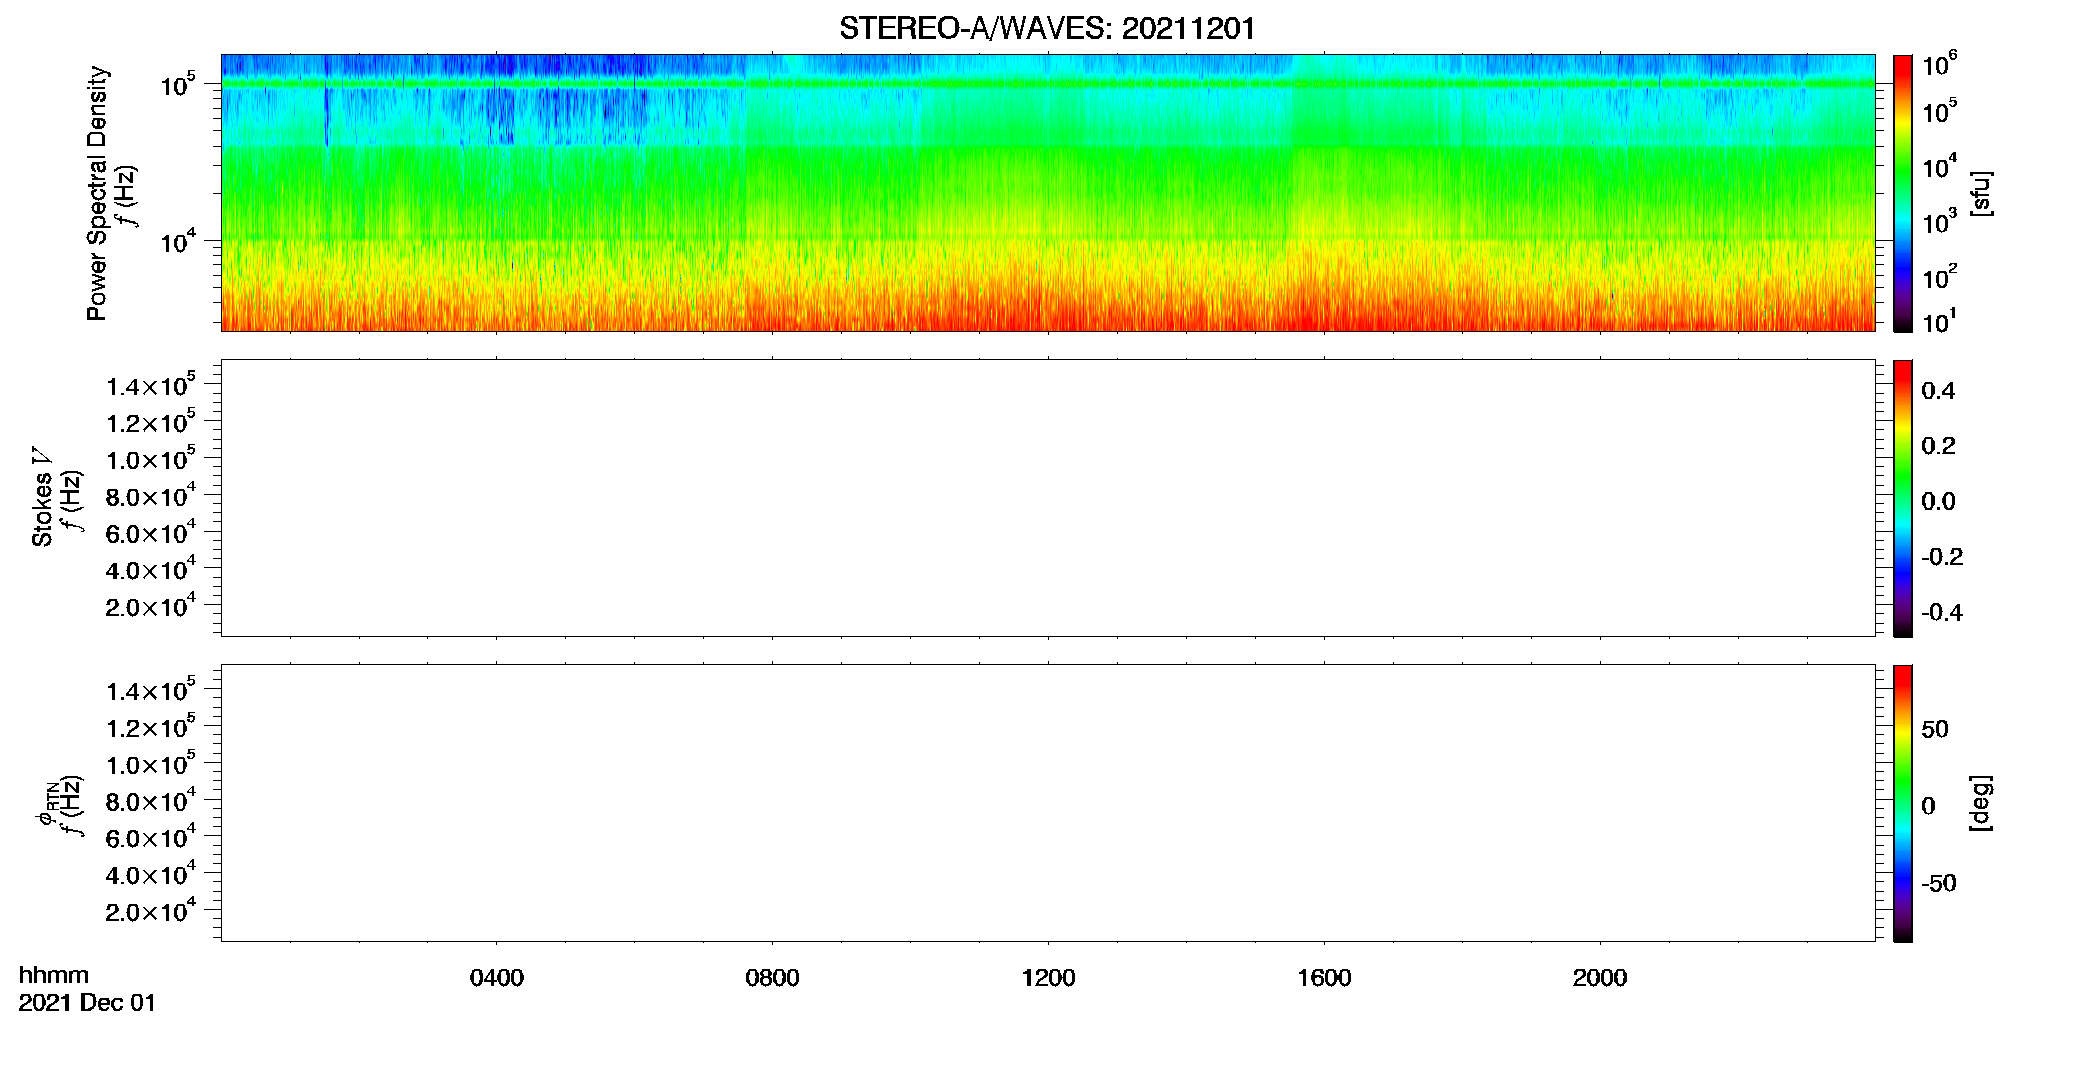Screen dimensions: 2096x1080
Task: Click the [sfu] unit label
Action: tap(1980, 193)
